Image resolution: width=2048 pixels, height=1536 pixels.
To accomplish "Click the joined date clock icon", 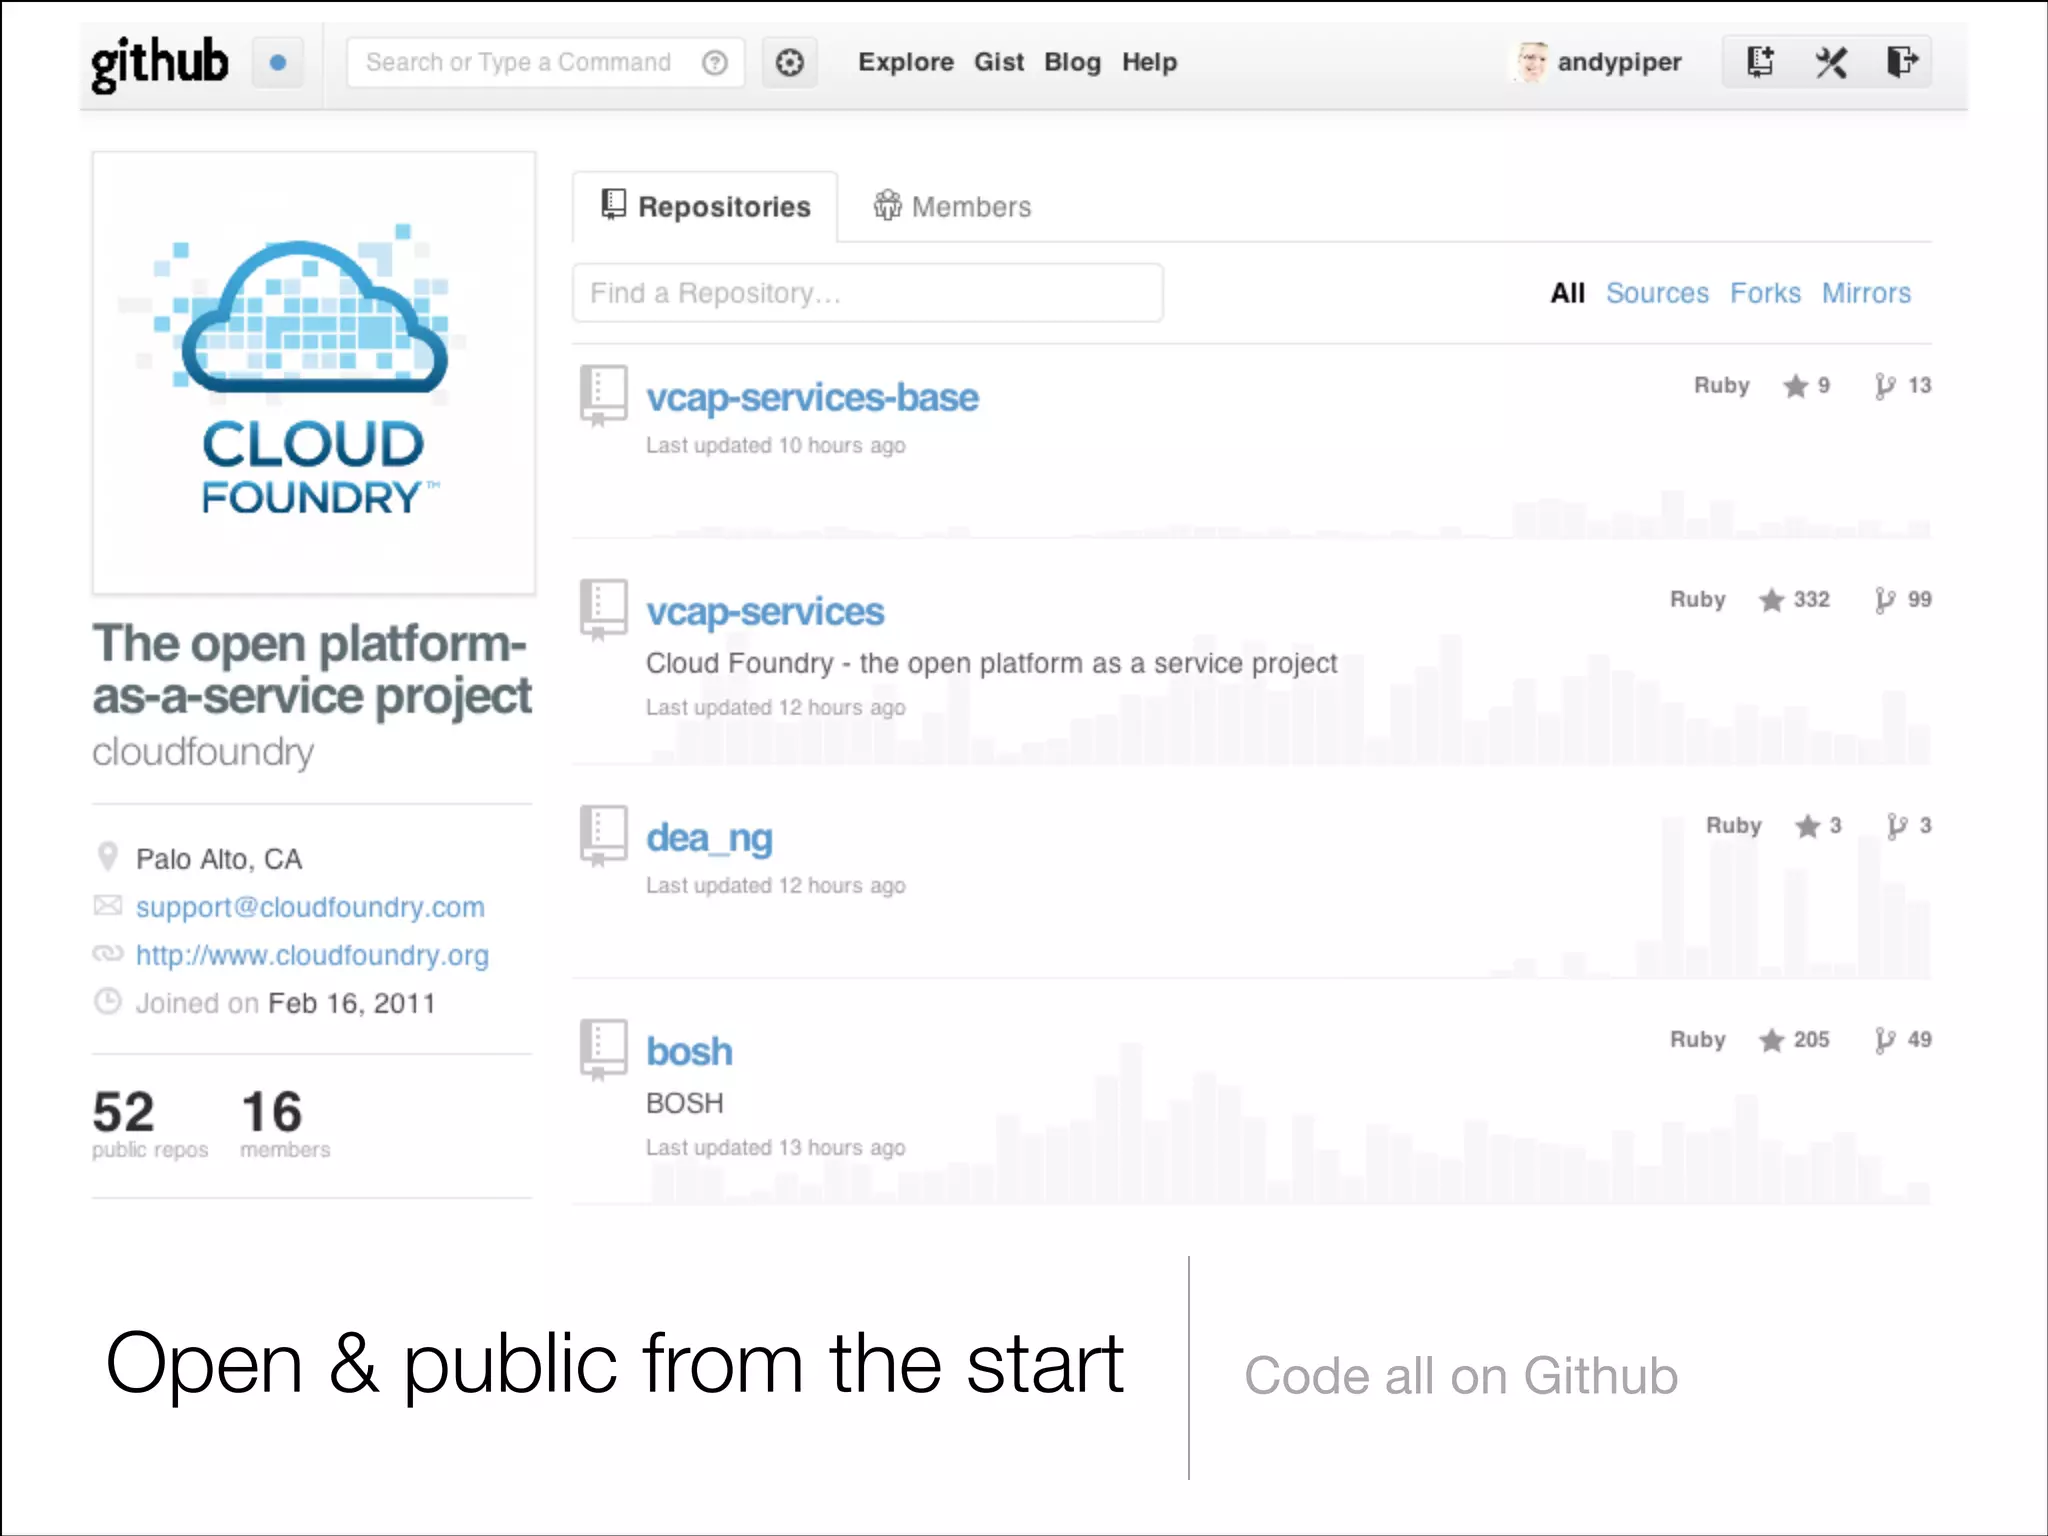I will pos(107,1001).
